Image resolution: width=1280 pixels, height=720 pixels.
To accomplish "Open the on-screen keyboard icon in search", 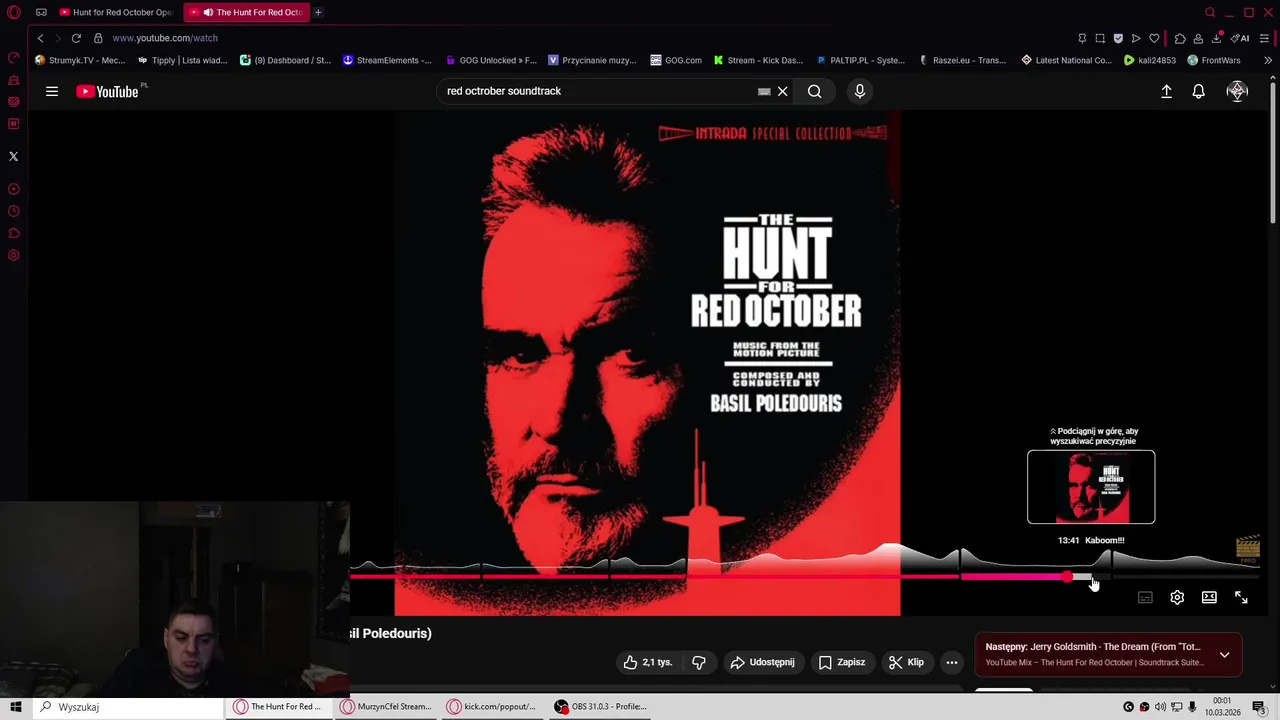I will [764, 91].
